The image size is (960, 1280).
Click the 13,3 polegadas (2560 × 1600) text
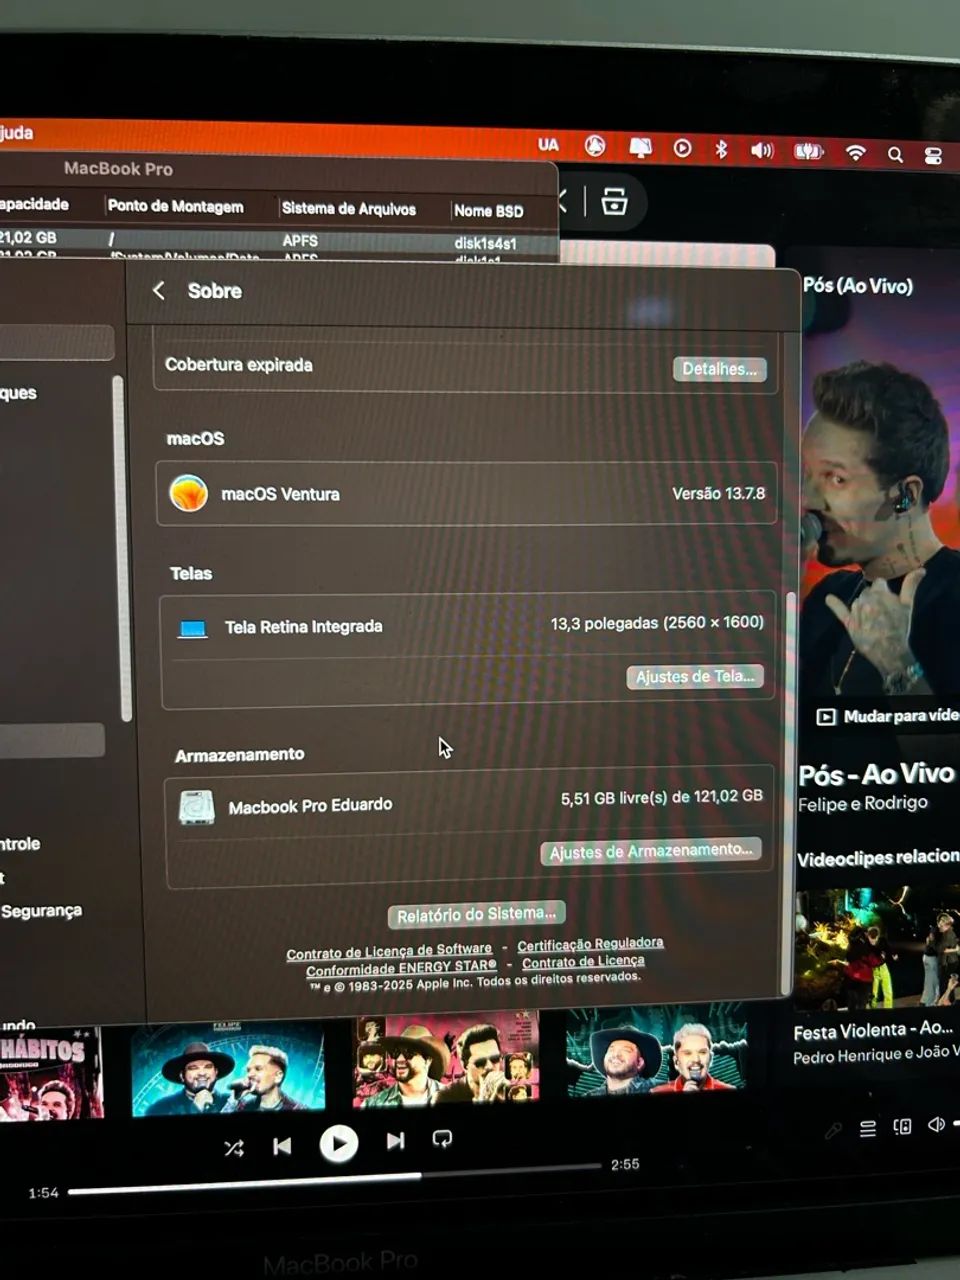[x=657, y=622]
